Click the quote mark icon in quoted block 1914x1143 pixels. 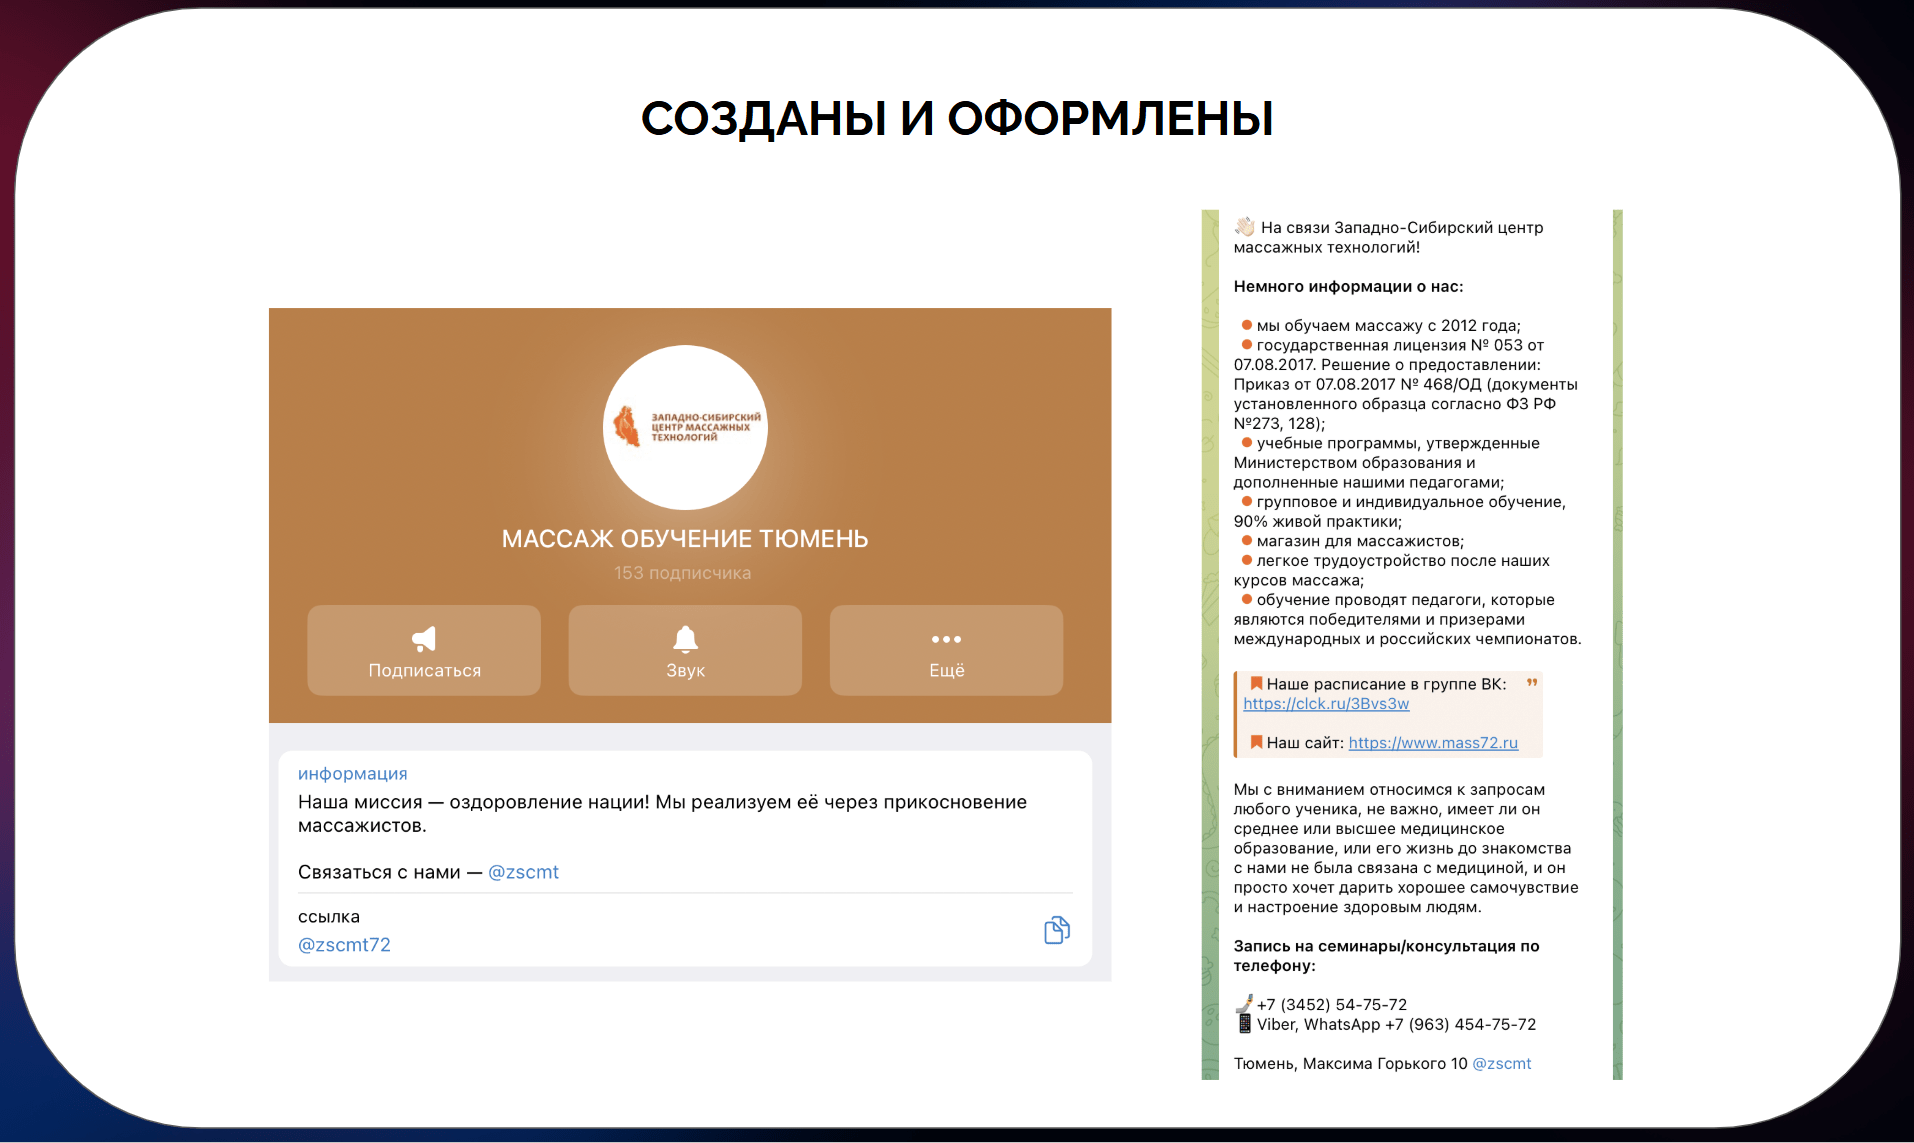coord(1531,684)
